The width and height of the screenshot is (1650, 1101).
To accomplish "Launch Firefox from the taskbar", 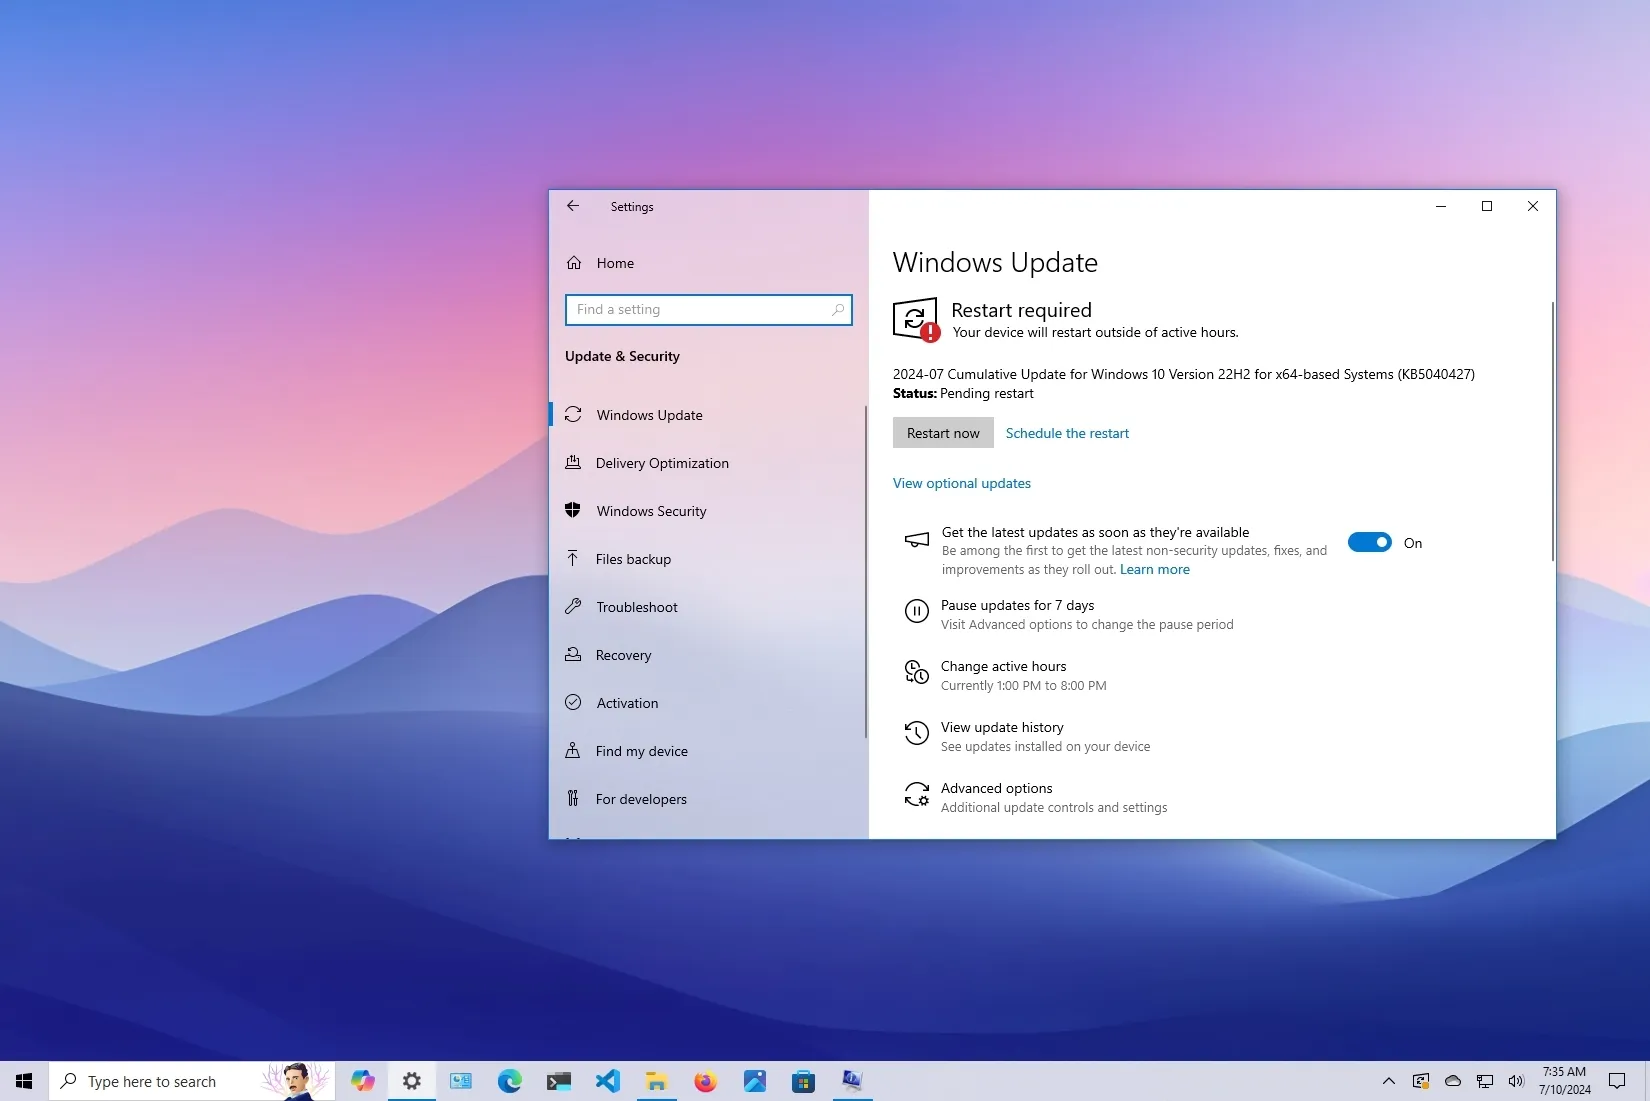I will point(705,1081).
